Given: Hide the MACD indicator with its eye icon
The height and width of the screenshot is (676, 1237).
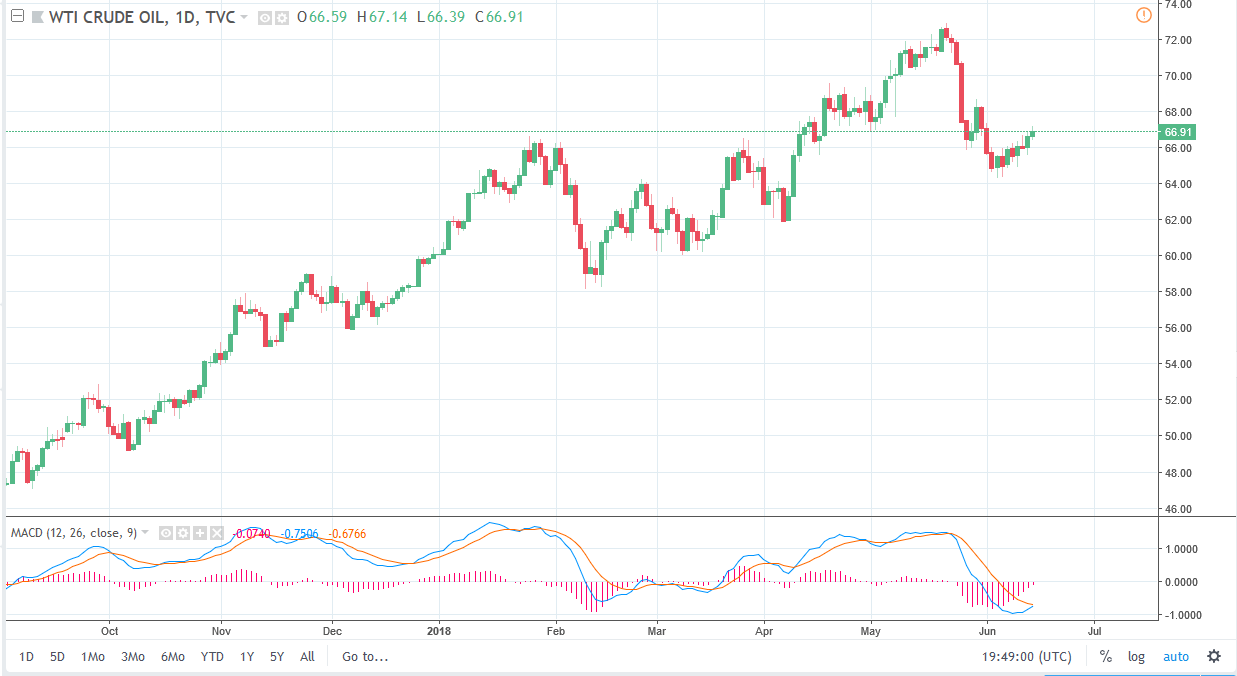Looking at the screenshot, I should click(167, 534).
